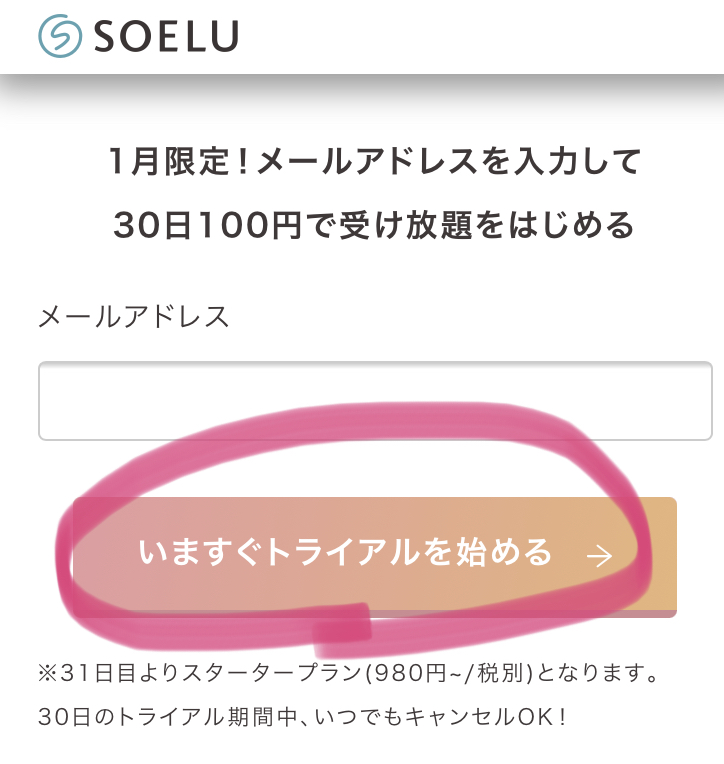Viewport: 724px width, 764px height.
Task: Click the pink hand-drawn circle overlap mark
Action: [342, 631]
